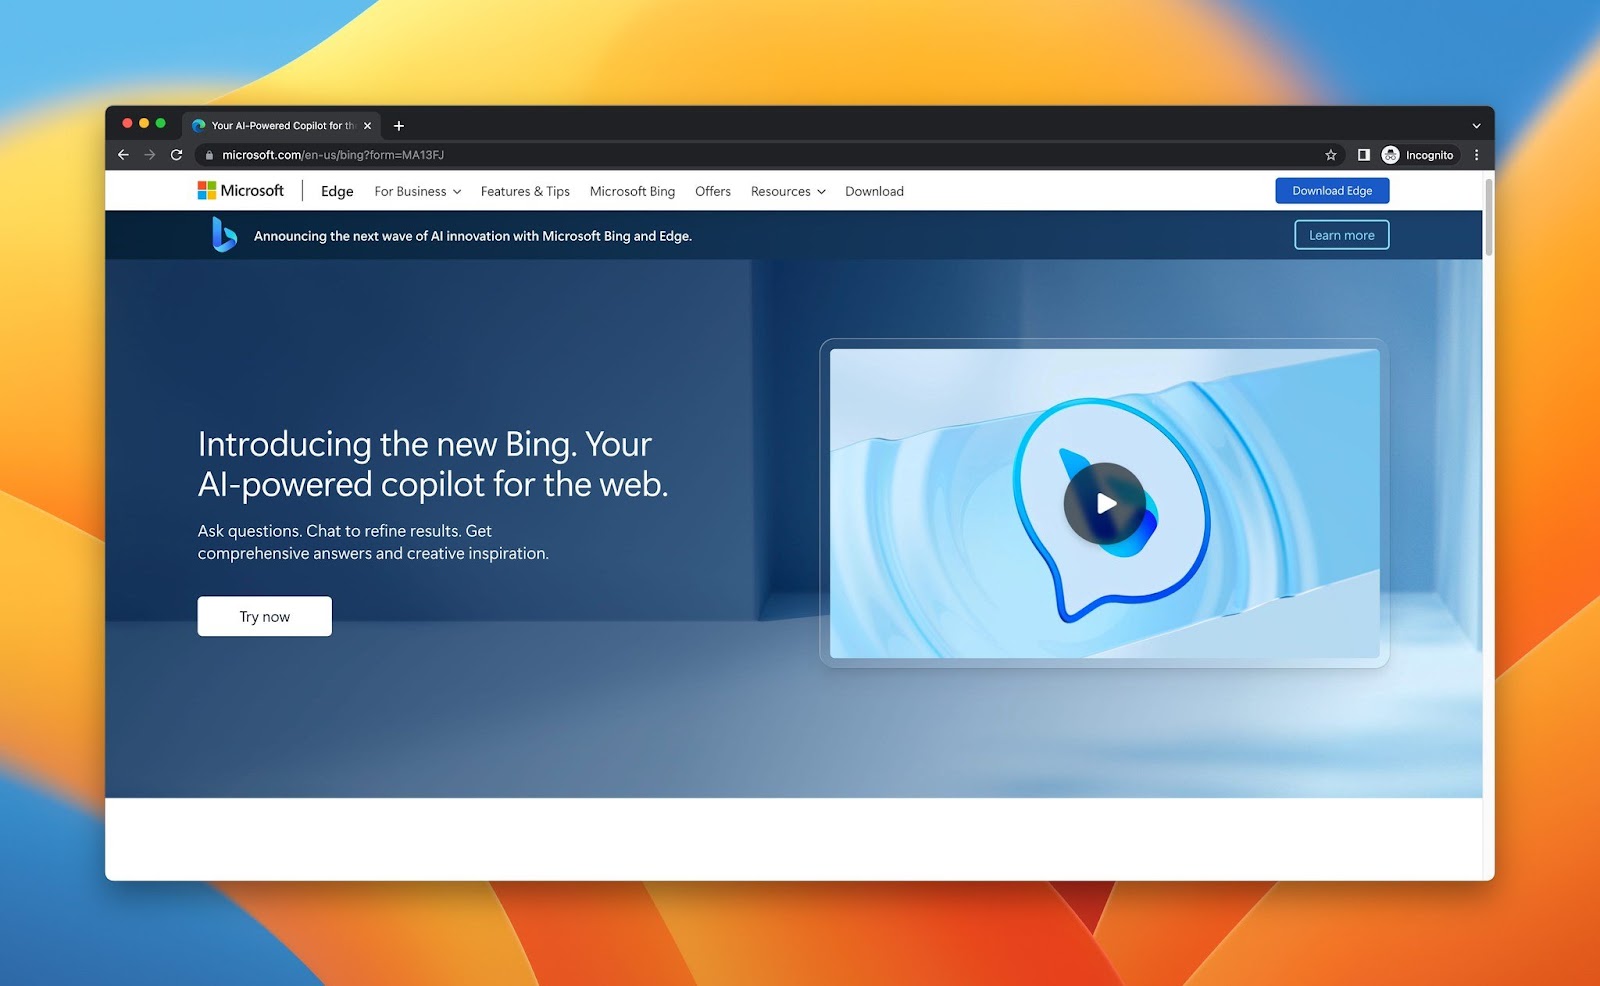
Task: Open the Offers nav item
Action: [x=713, y=191]
